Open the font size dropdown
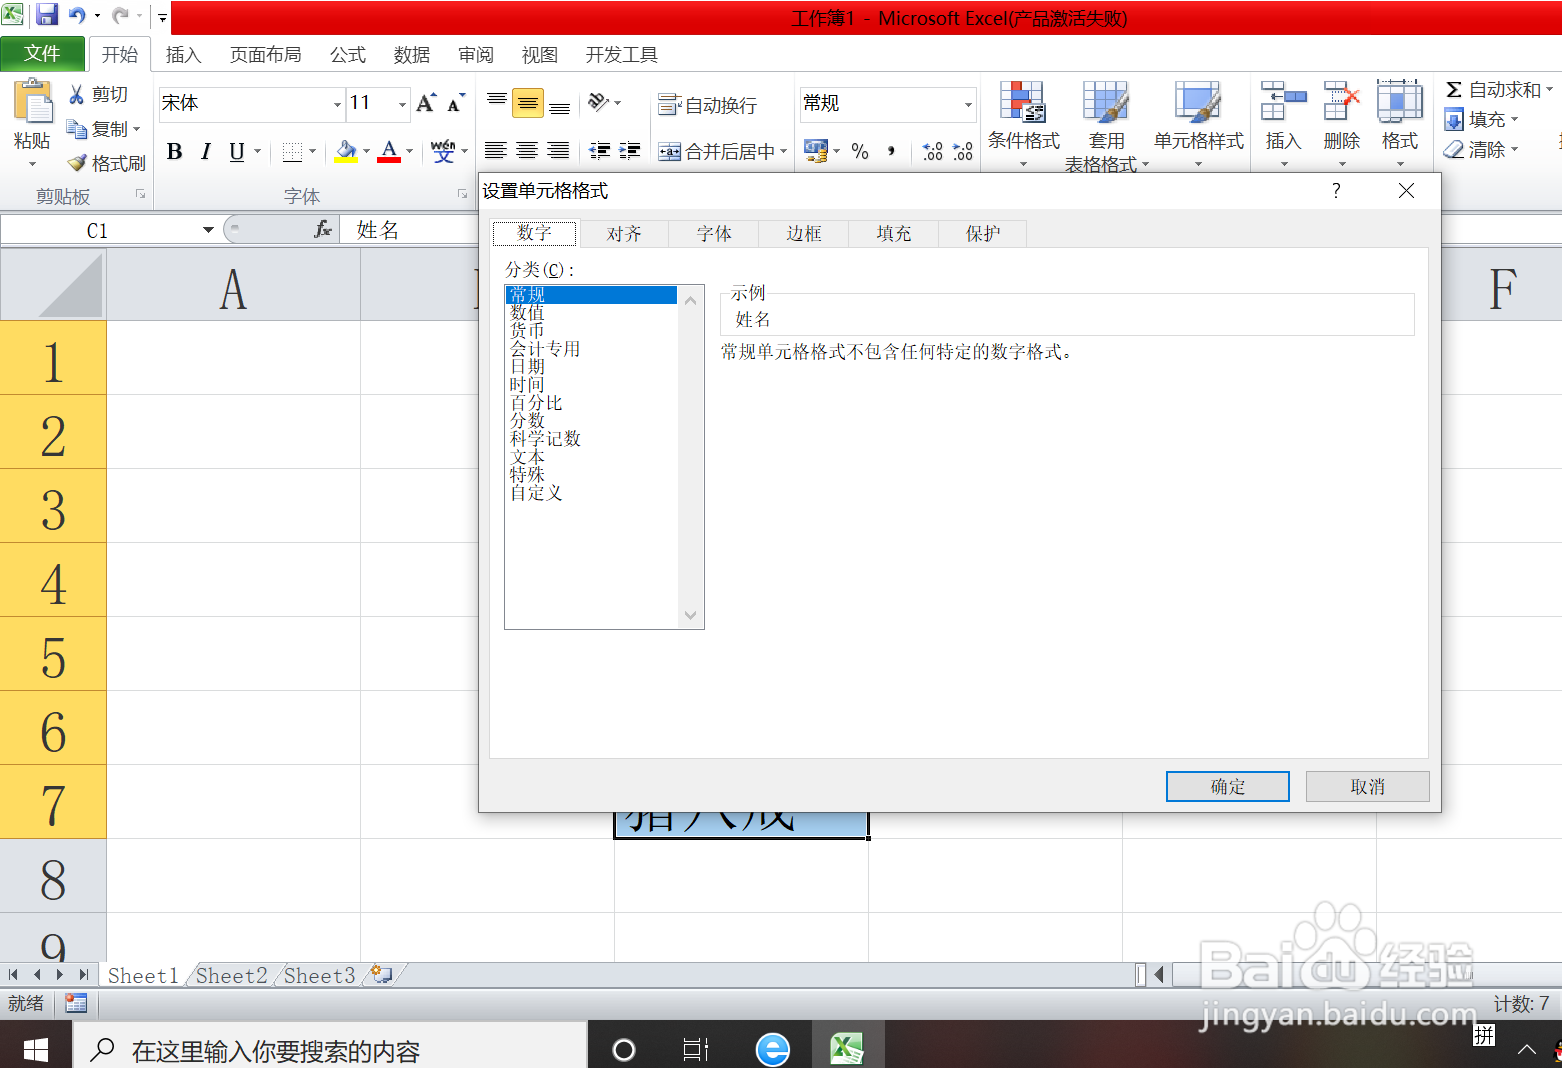The width and height of the screenshot is (1562, 1068). 402,104
